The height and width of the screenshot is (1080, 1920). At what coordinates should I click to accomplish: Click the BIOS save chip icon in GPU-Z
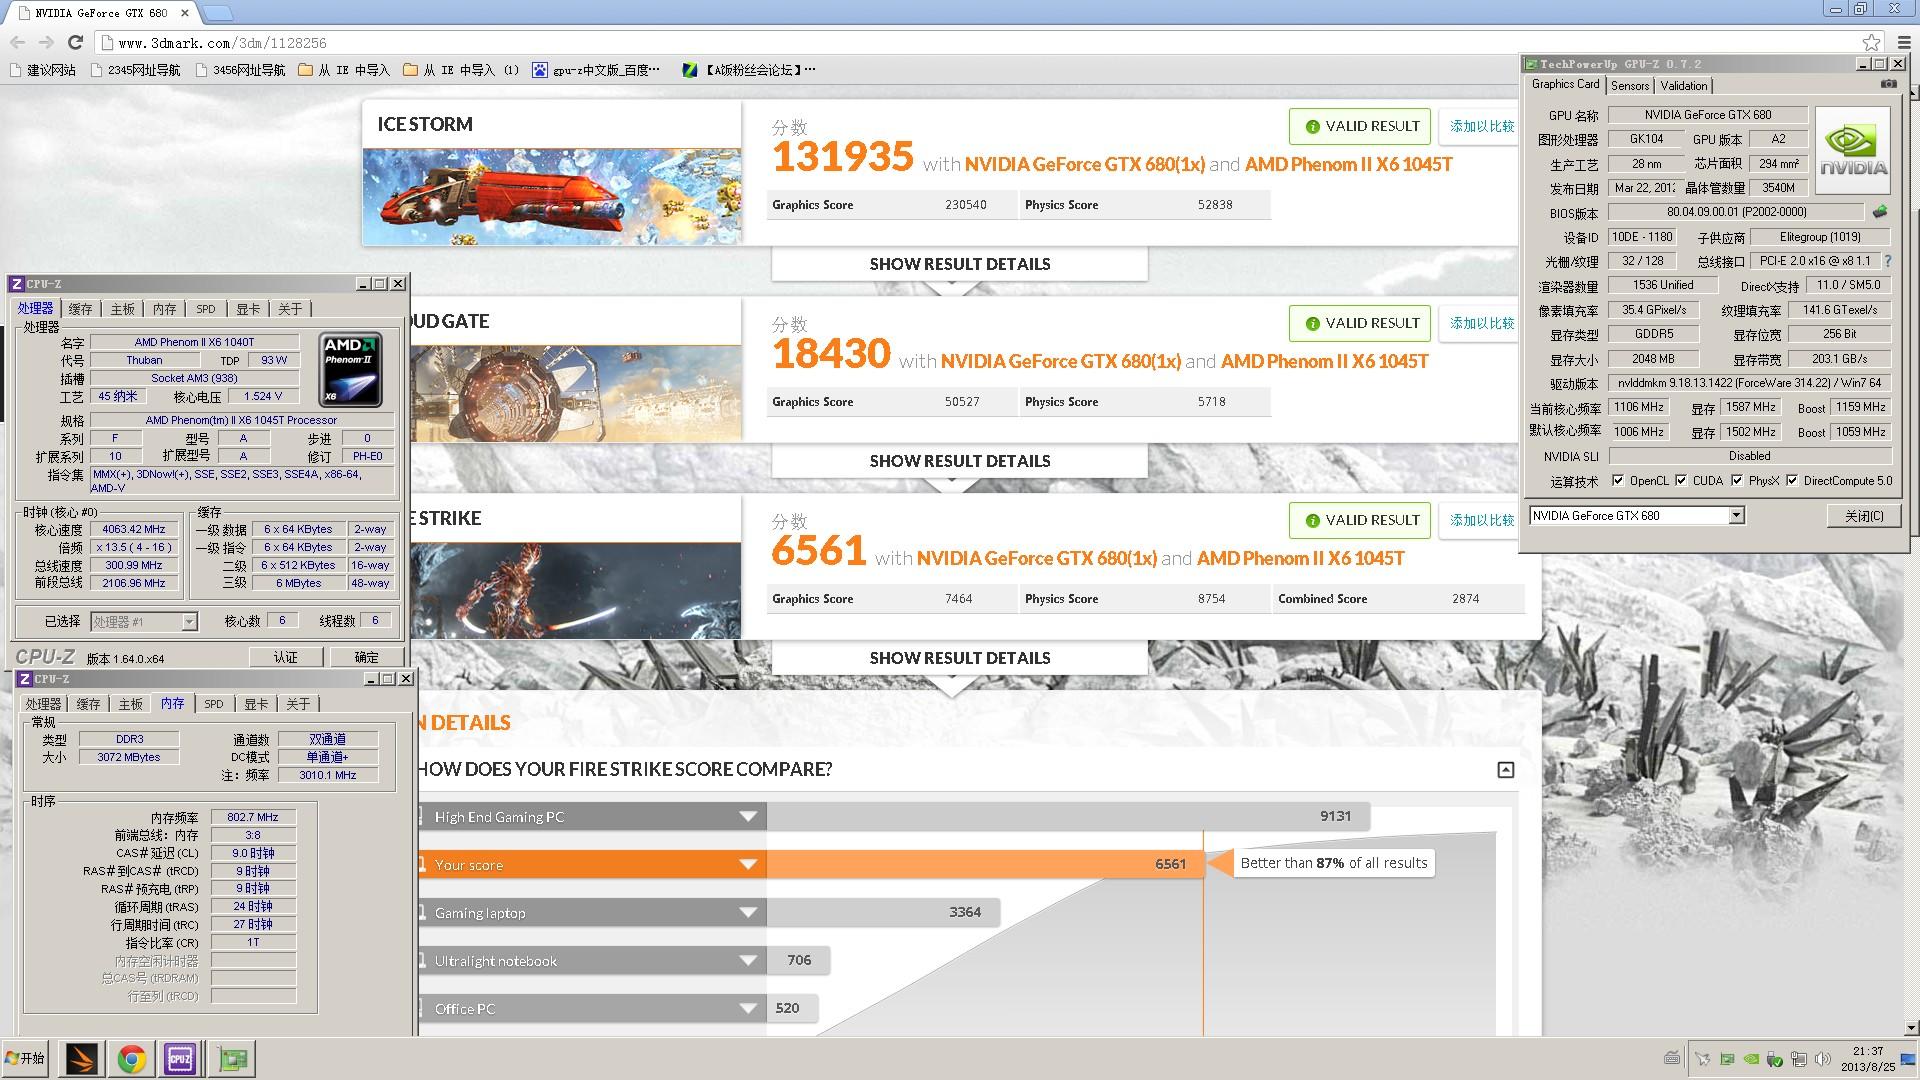pyautogui.click(x=1880, y=212)
